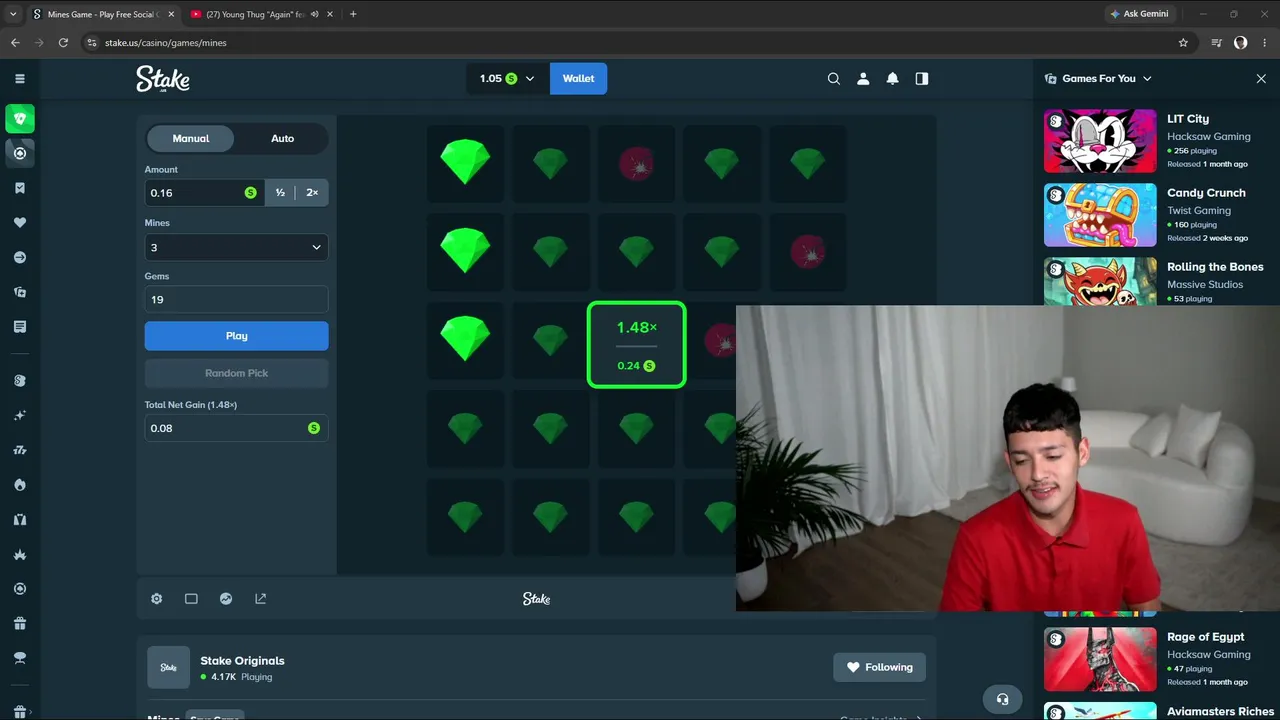
Task: Reload the page in the browser
Action: 63,43
